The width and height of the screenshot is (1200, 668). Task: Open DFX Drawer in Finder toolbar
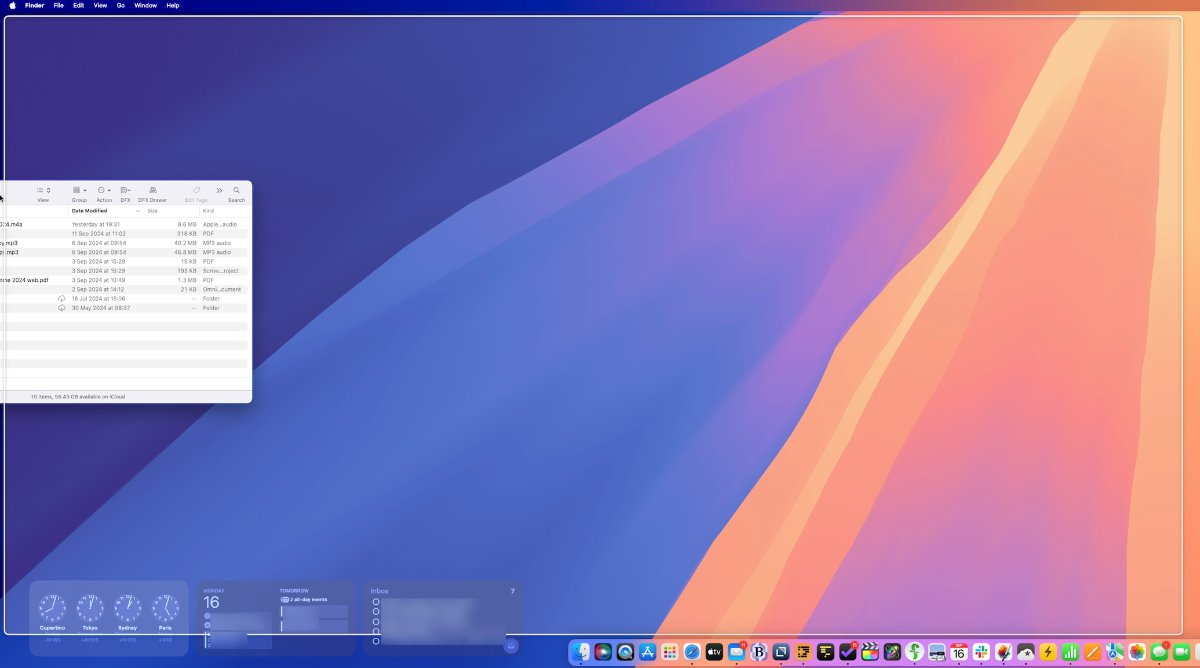tap(152, 190)
